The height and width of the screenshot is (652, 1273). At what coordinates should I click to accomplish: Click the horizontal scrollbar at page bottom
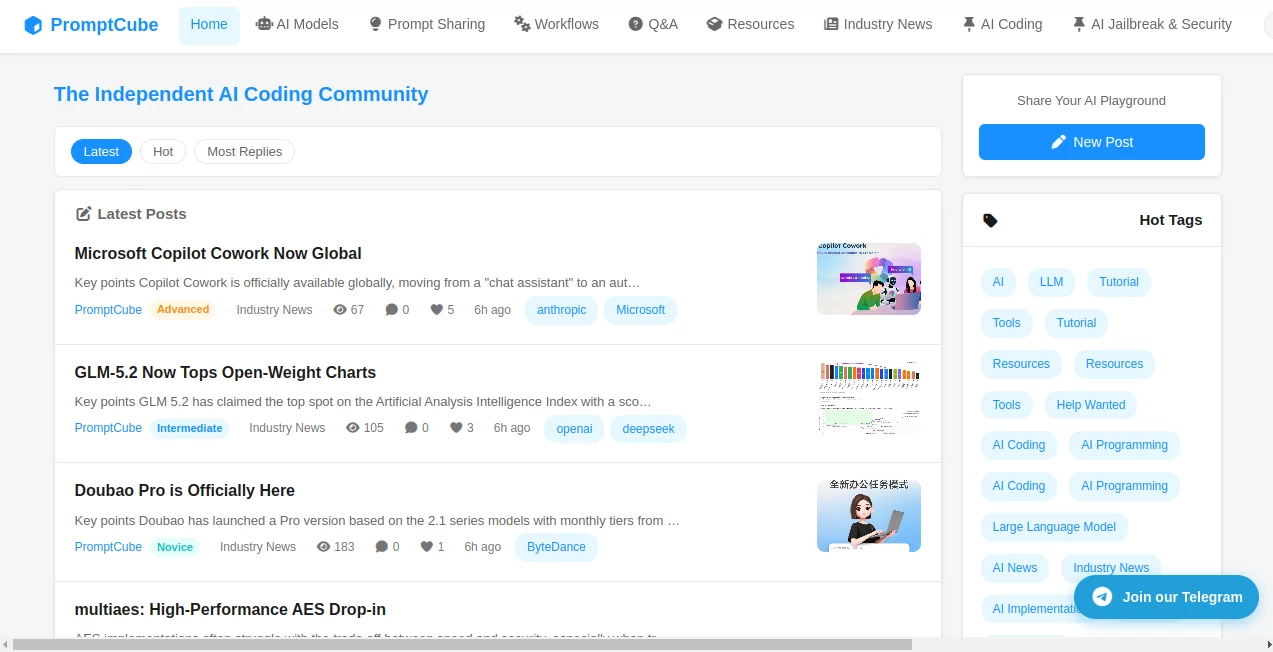tap(462, 645)
